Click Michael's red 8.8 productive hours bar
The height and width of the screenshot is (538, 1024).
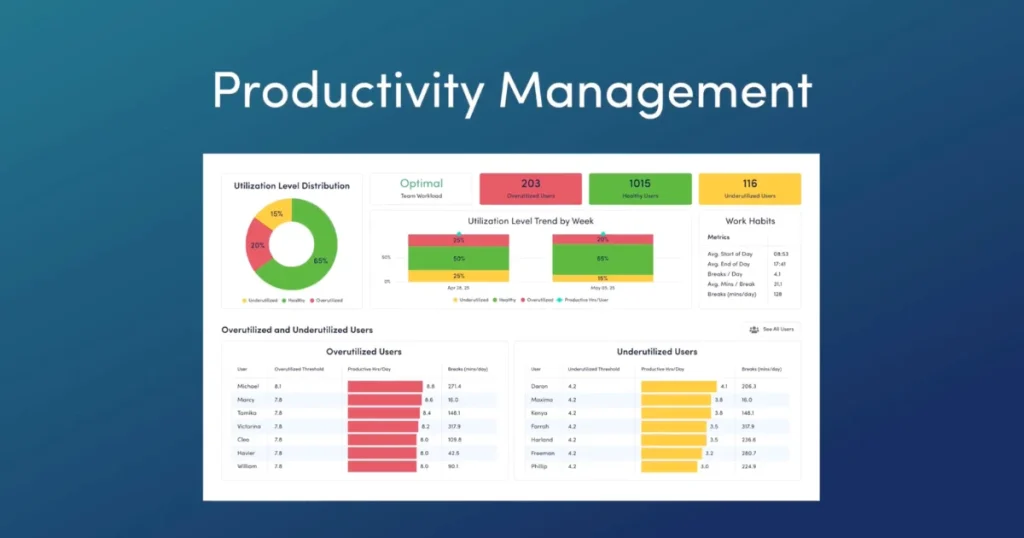[x=385, y=387]
